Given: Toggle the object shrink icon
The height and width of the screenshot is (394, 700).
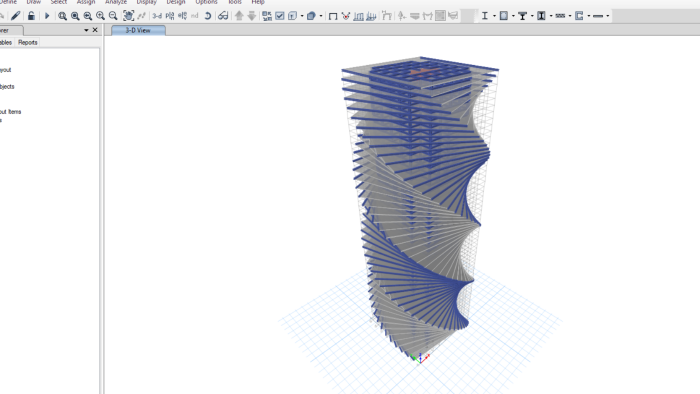Looking at the screenshot, I should click(x=267, y=16).
